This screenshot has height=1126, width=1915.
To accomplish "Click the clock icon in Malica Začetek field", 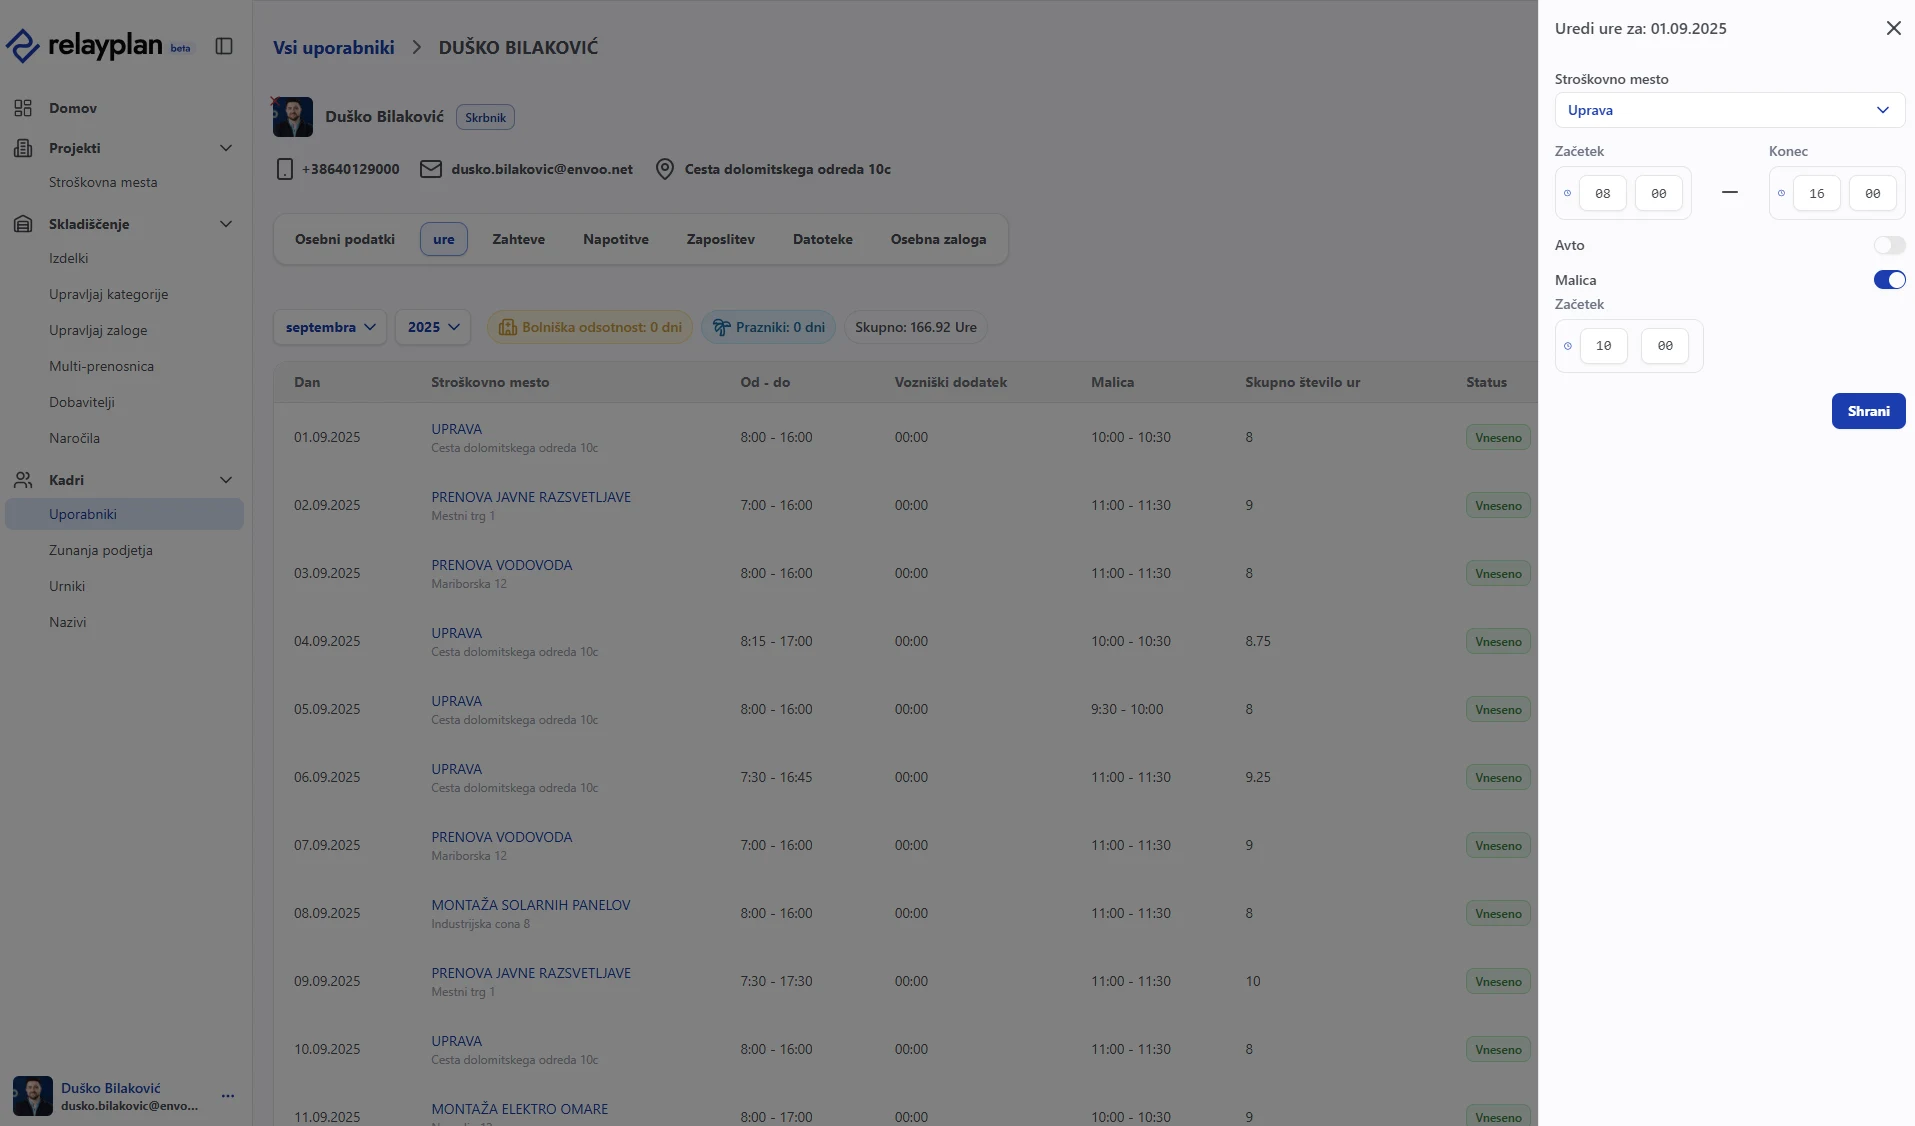I will [x=1568, y=346].
